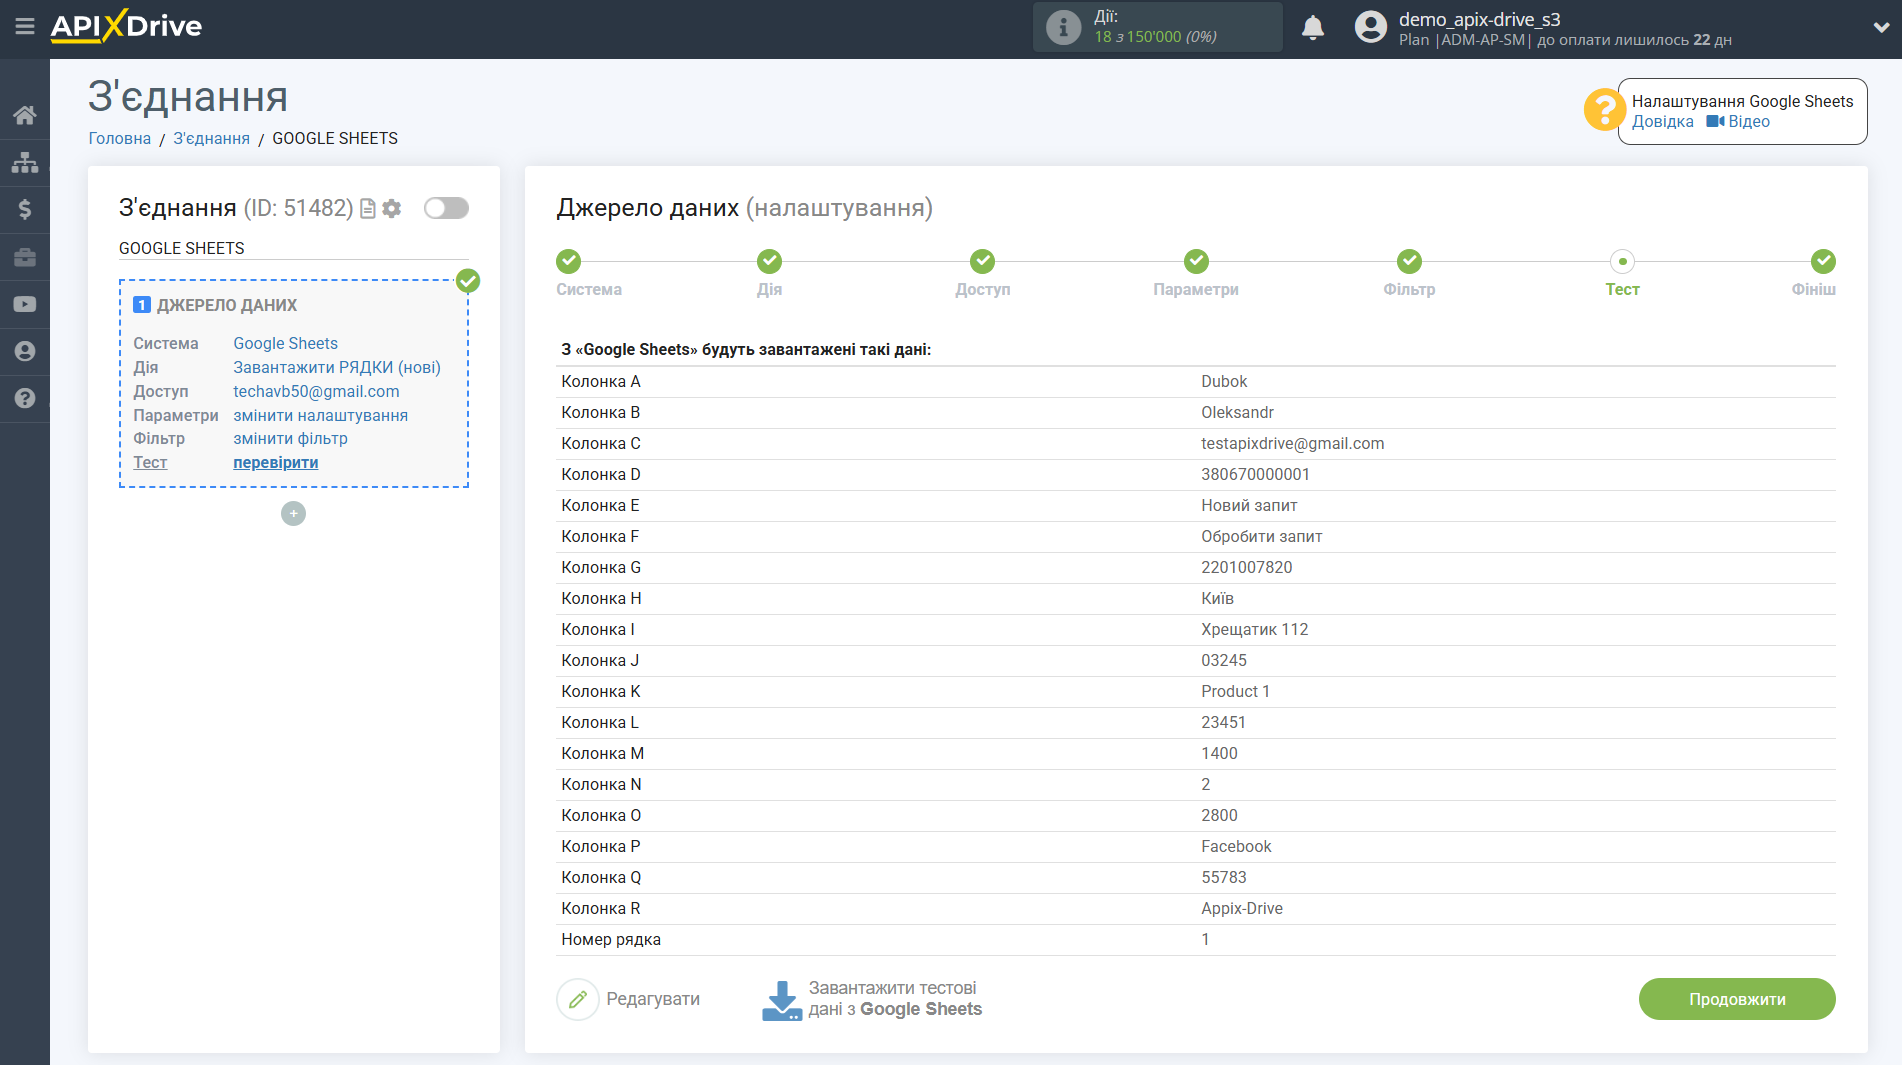This screenshot has width=1902, height=1065.
Task: Select the value Новий запит
Action: click(x=1249, y=505)
